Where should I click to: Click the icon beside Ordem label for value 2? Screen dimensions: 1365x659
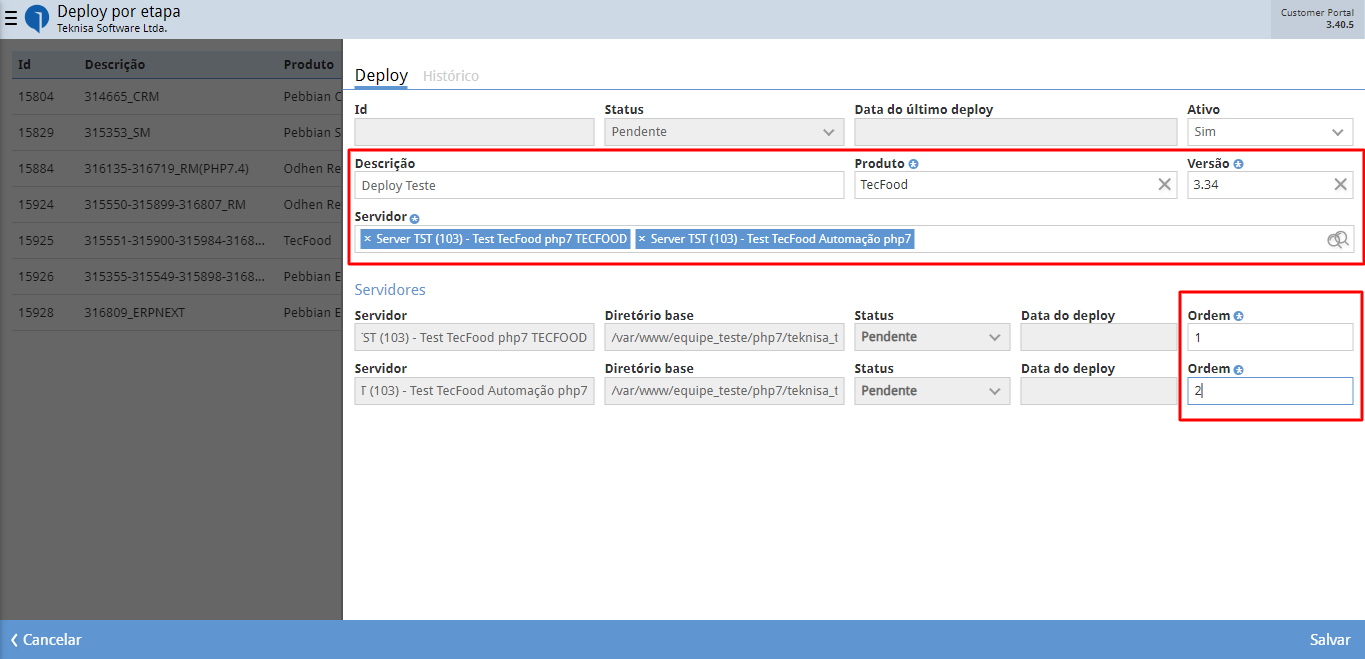(x=1238, y=370)
